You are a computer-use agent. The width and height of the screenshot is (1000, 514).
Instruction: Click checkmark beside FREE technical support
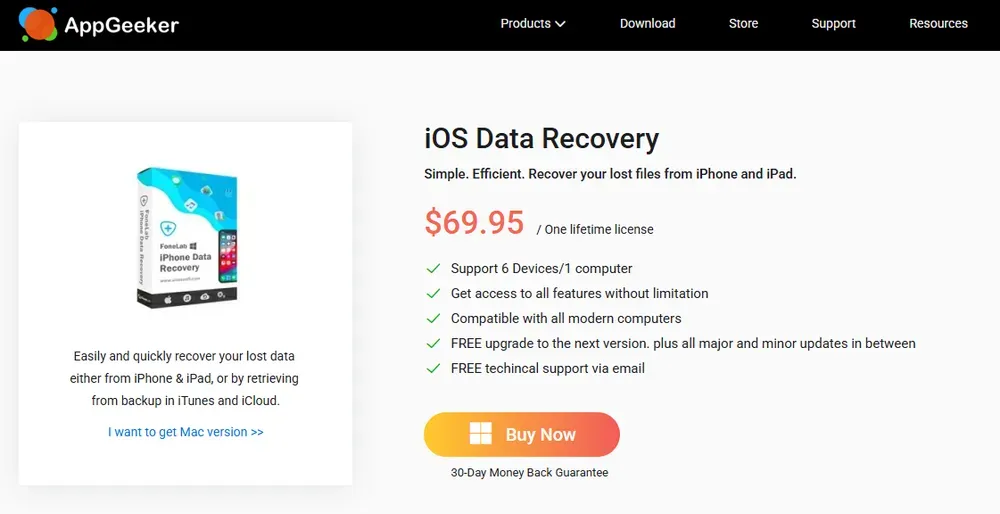[433, 369]
